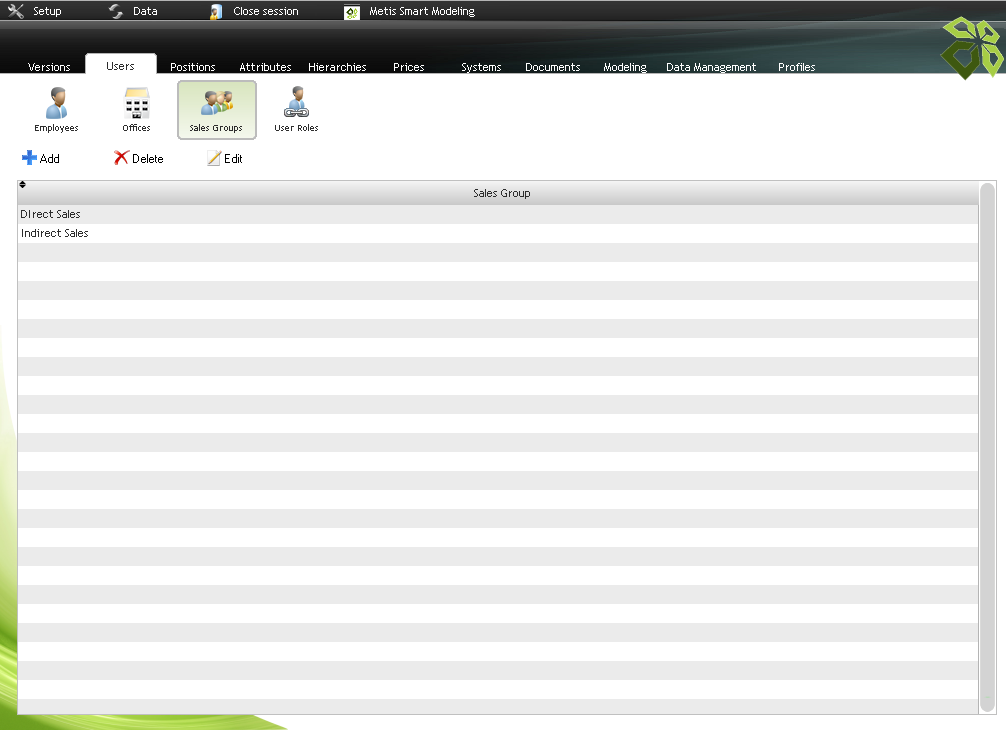Toggle sort arrow on table header
This screenshot has height=730, width=1006.
(x=22, y=185)
